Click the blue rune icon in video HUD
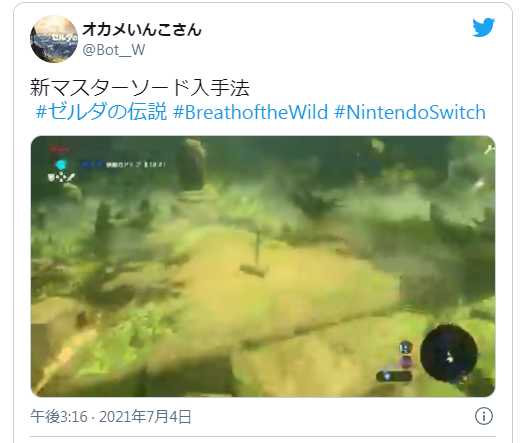525x443 pixels. click(61, 164)
